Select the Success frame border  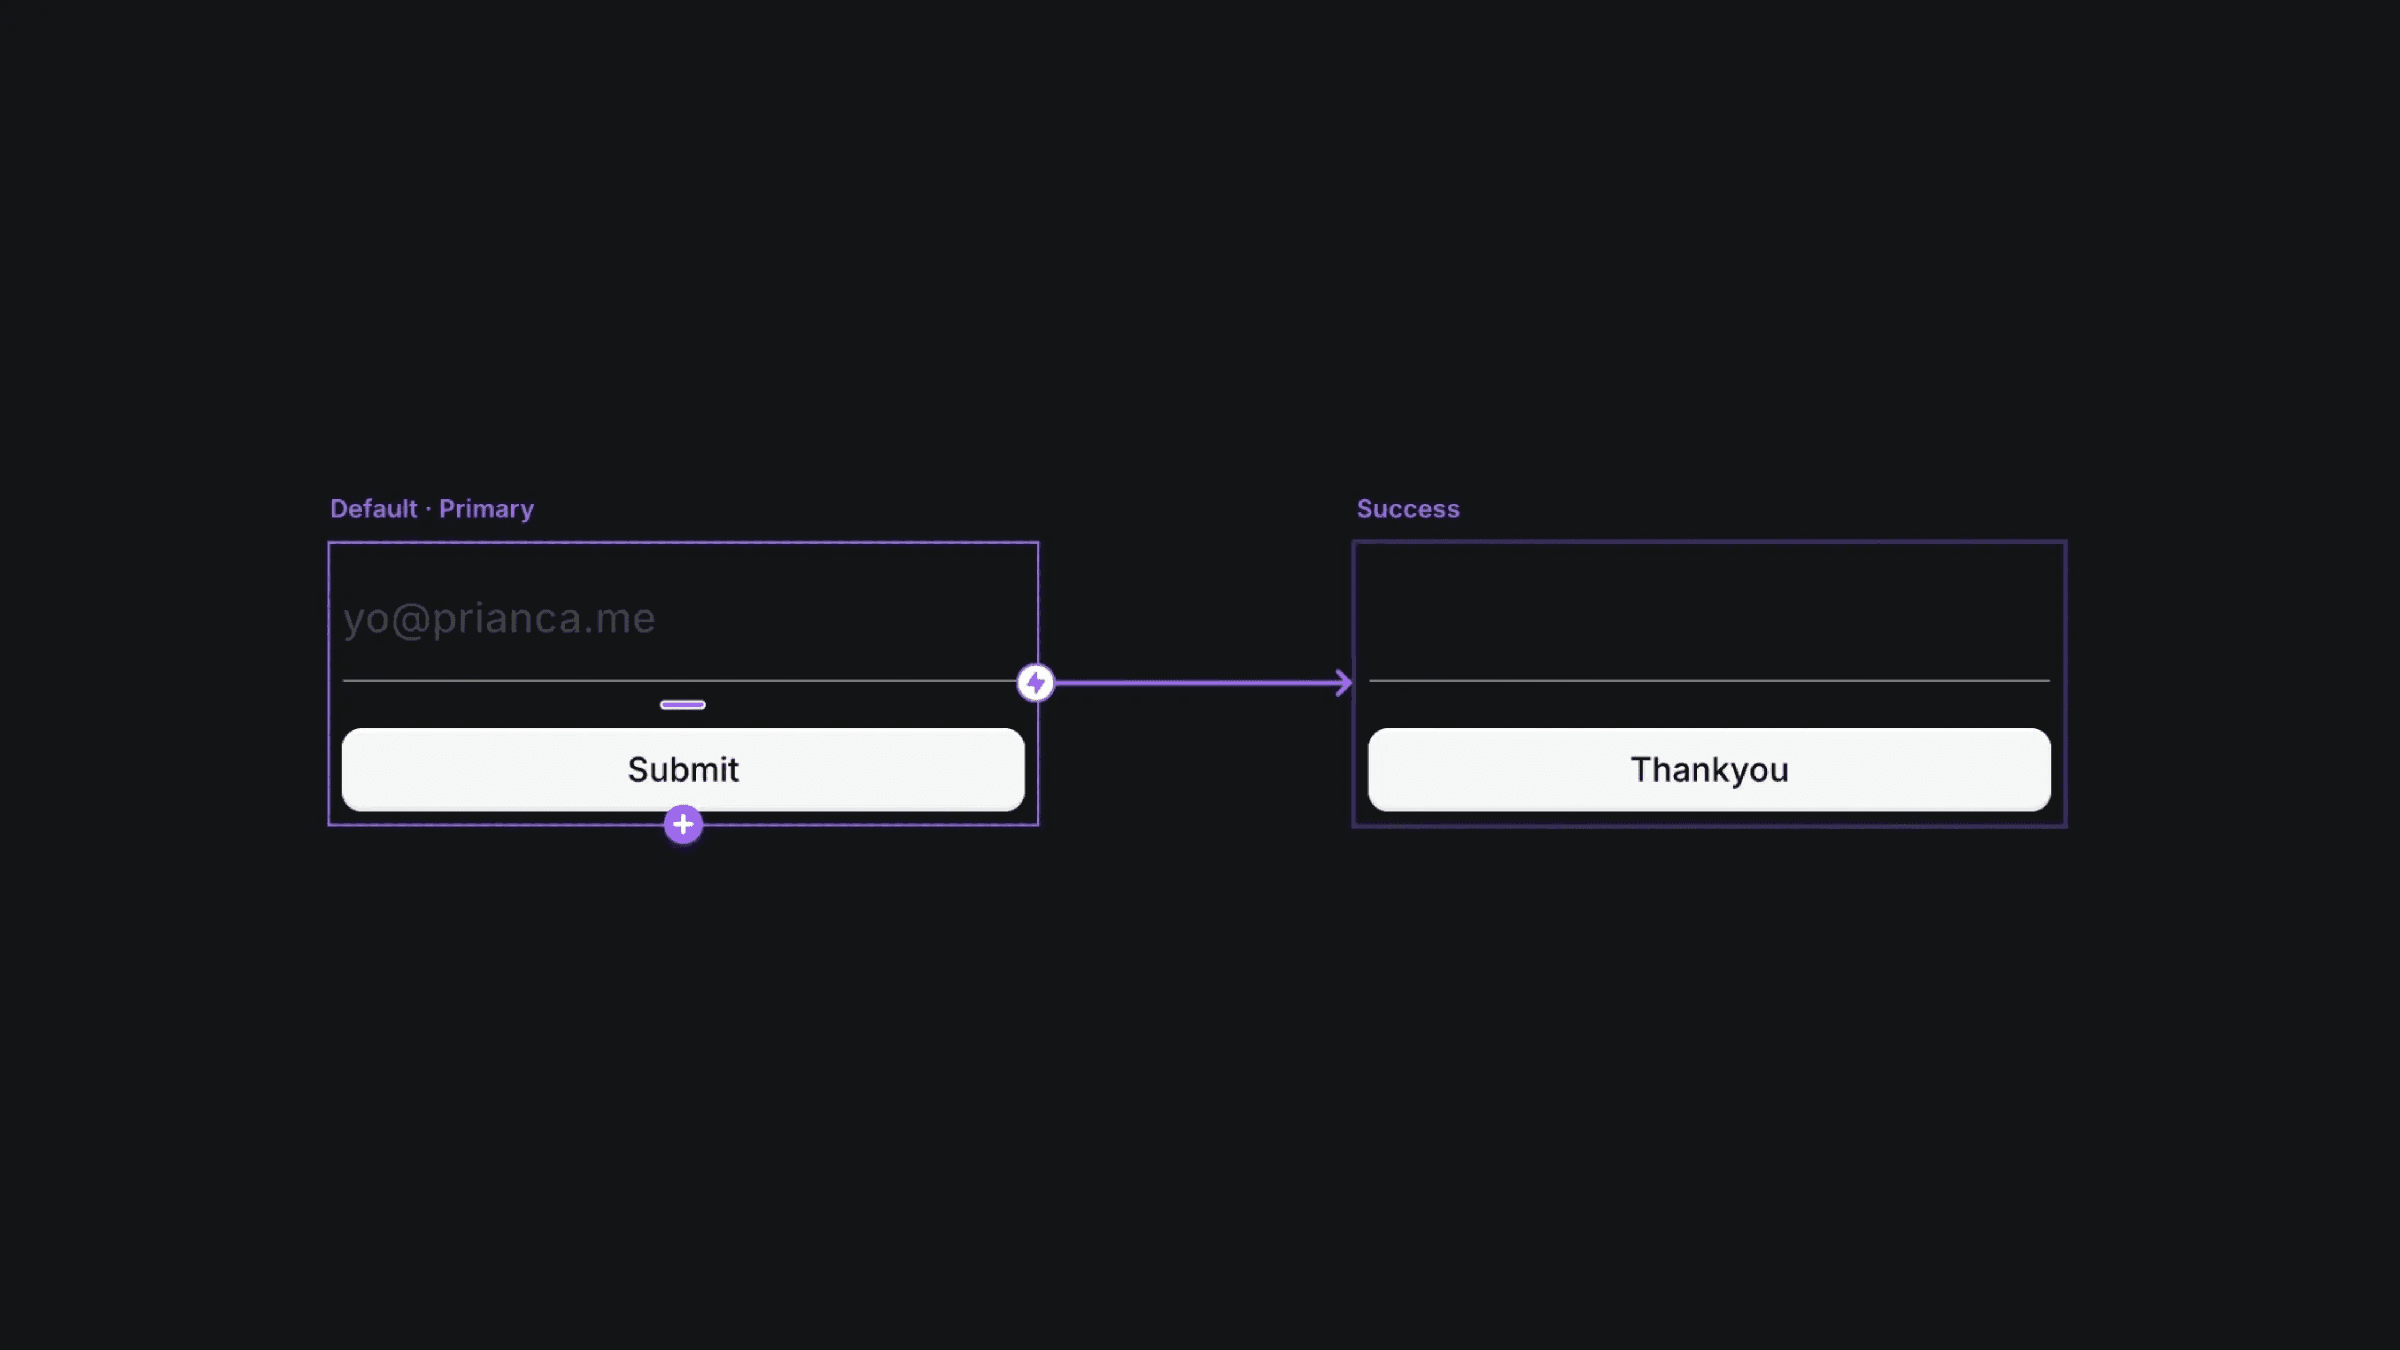coord(1709,541)
